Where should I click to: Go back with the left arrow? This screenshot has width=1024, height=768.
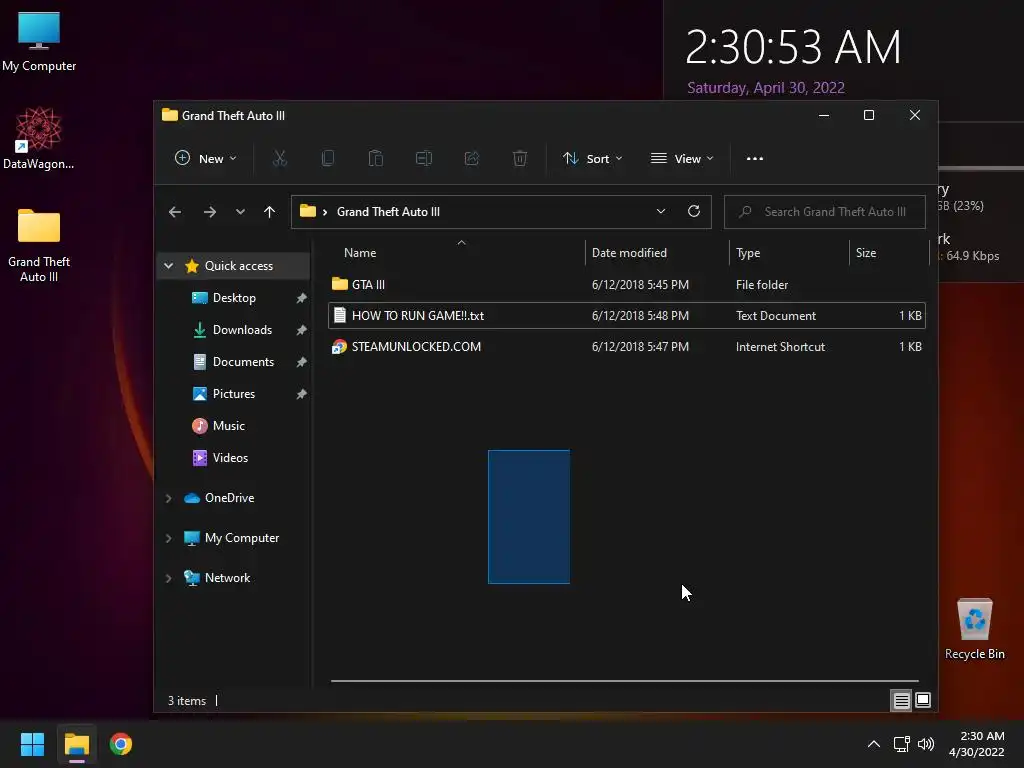point(174,212)
